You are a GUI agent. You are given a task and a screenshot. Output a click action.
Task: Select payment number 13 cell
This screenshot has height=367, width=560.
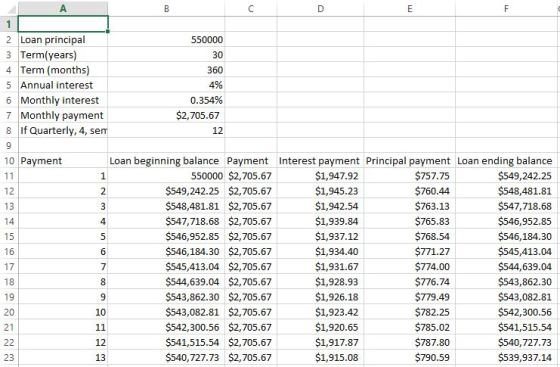[63, 357]
